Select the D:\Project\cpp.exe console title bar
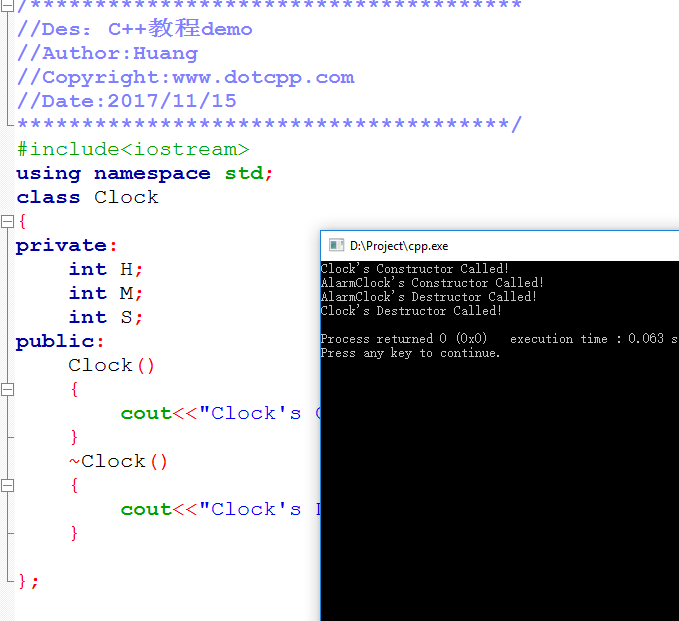Image resolution: width=679 pixels, height=621 pixels. (x=500, y=245)
